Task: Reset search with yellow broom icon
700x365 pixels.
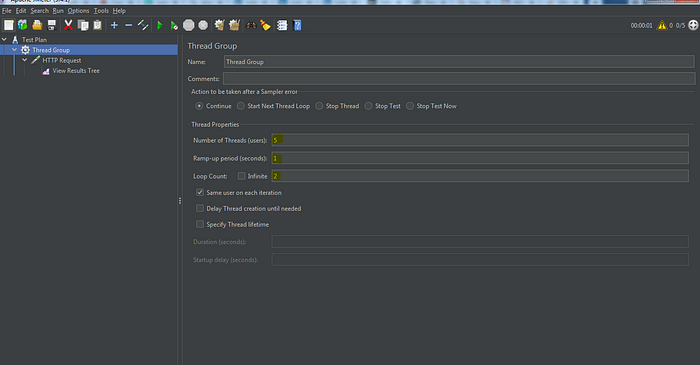Action: click(266, 25)
